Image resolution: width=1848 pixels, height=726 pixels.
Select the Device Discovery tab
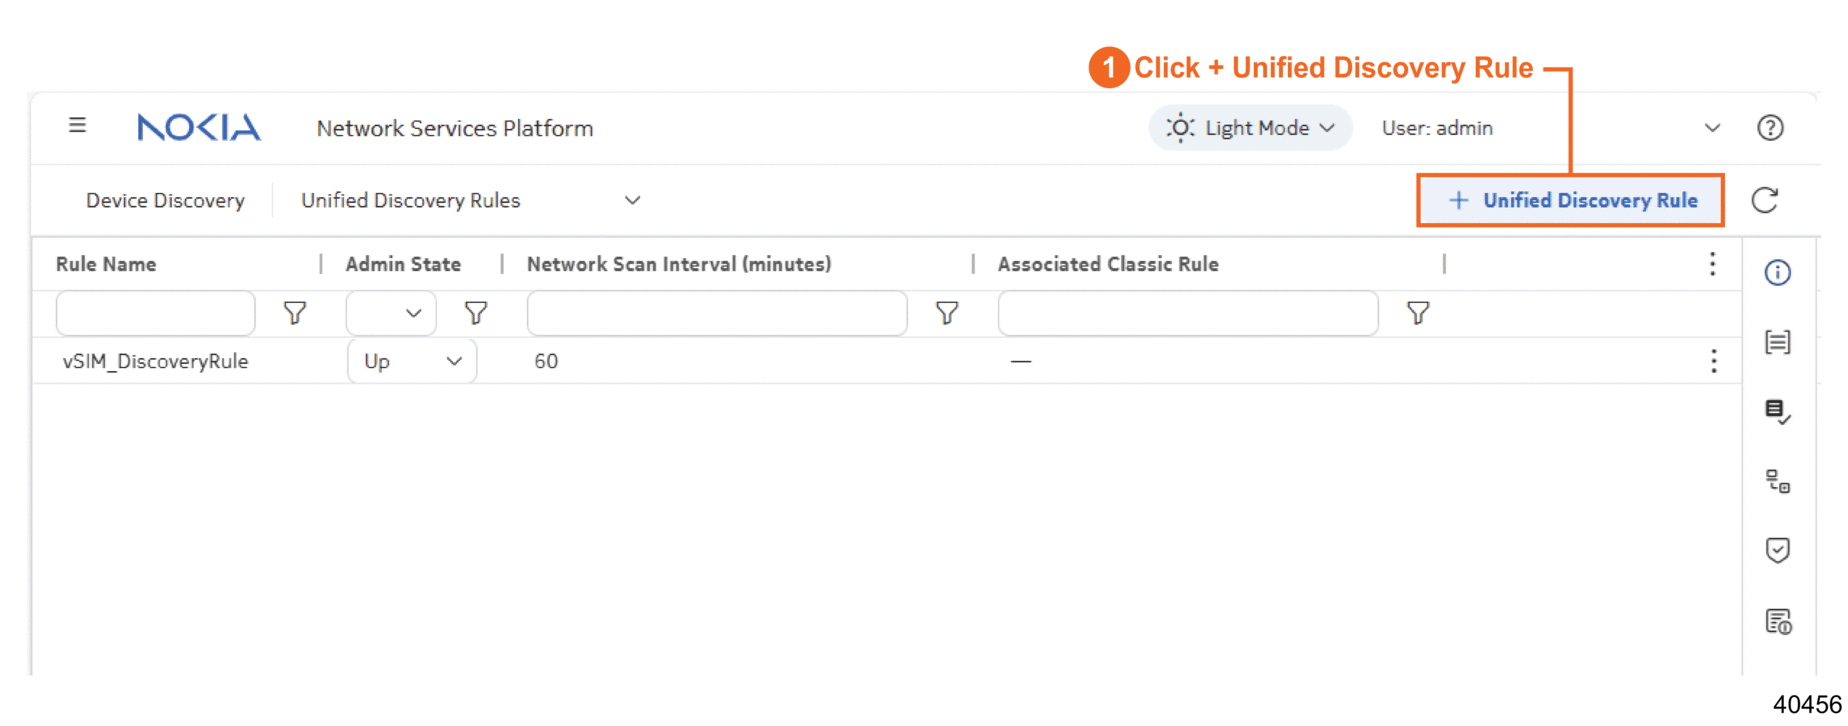(165, 200)
